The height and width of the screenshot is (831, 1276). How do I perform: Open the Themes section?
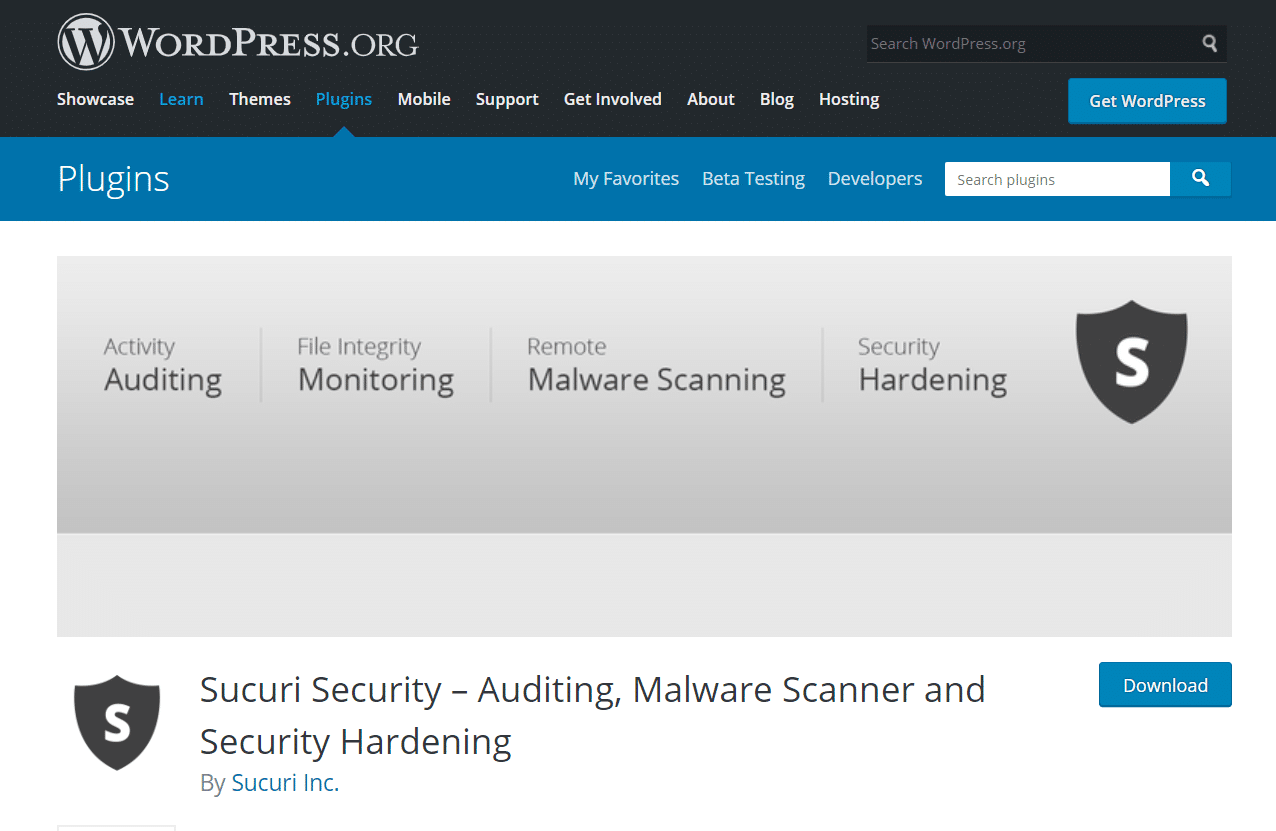[x=259, y=99]
